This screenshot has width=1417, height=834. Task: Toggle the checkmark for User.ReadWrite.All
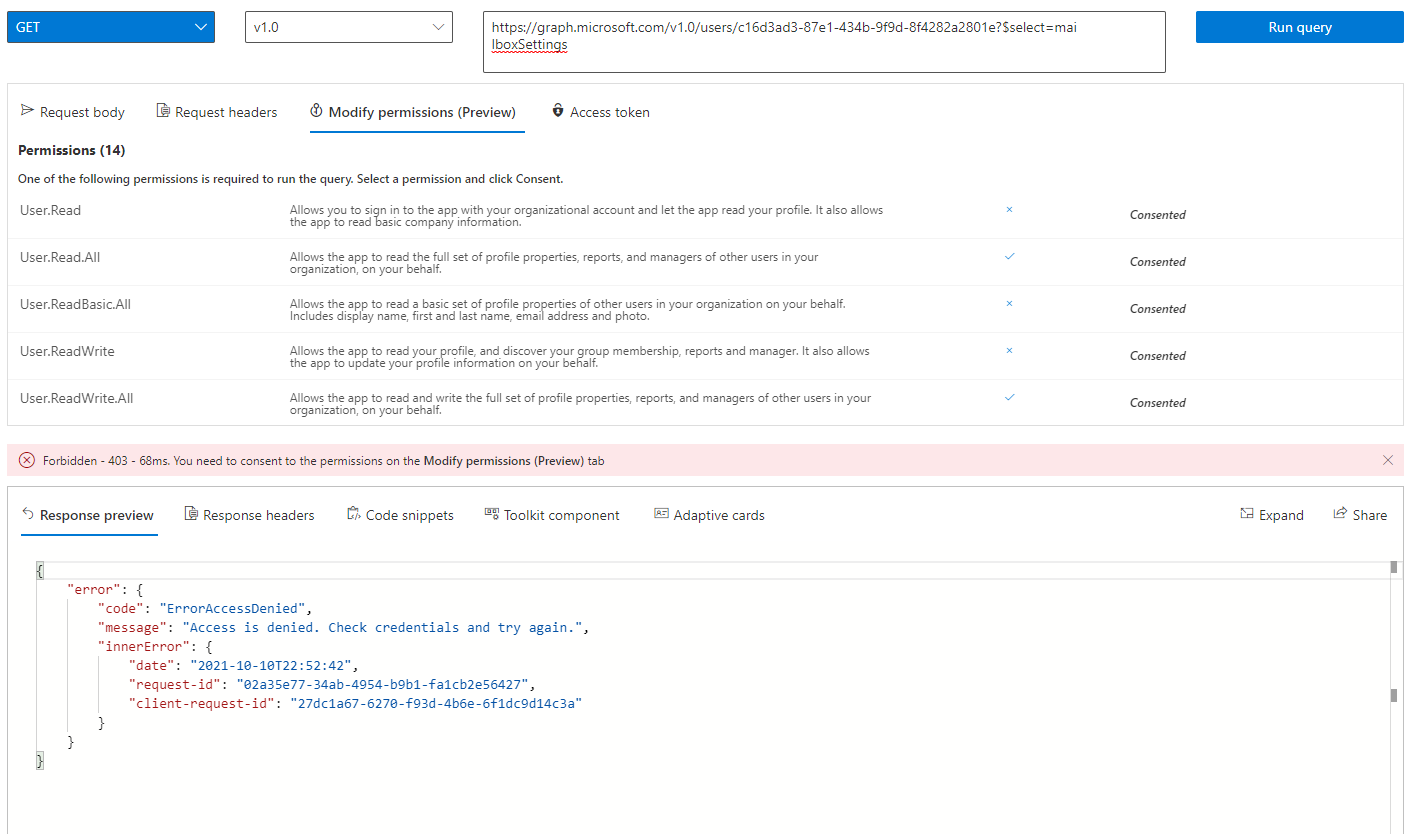[x=1009, y=396]
